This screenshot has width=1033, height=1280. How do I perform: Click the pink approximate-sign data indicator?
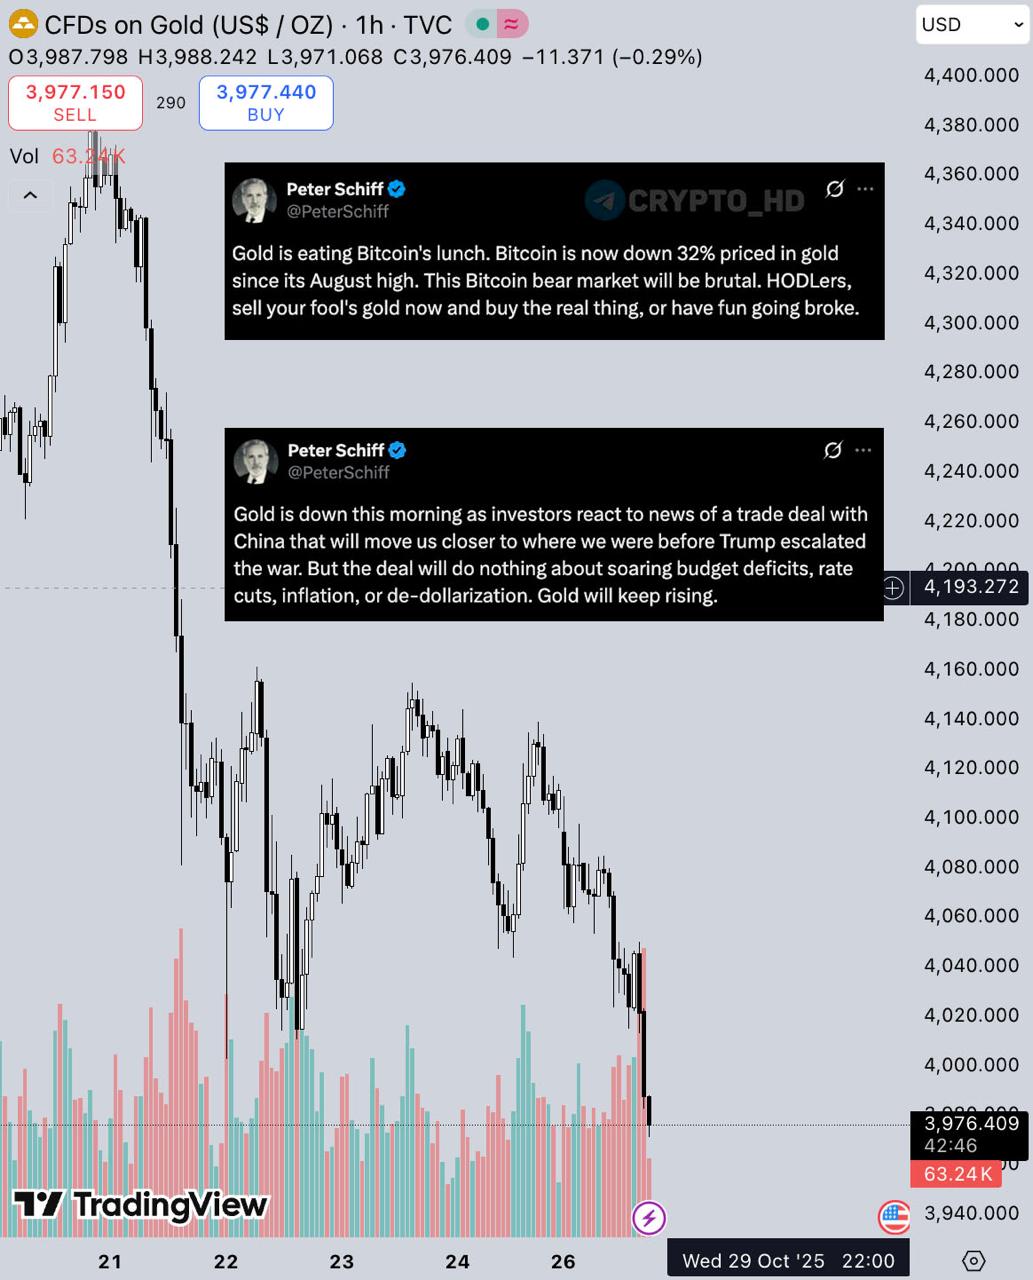tap(511, 24)
